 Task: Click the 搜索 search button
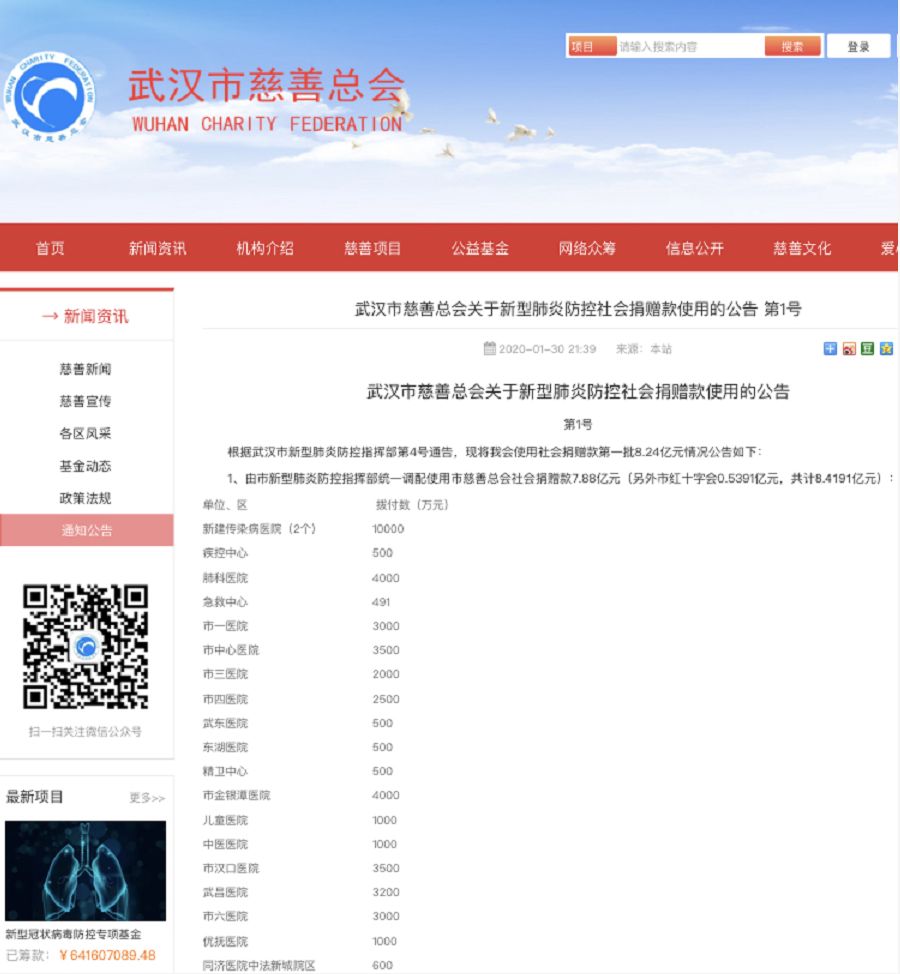[791, 45]
